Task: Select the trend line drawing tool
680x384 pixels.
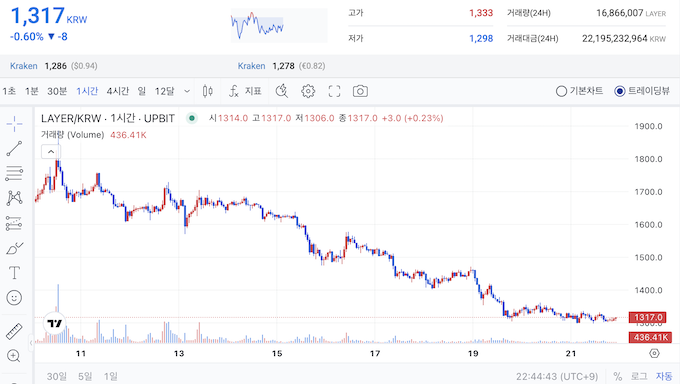Action: click(14, 148)
